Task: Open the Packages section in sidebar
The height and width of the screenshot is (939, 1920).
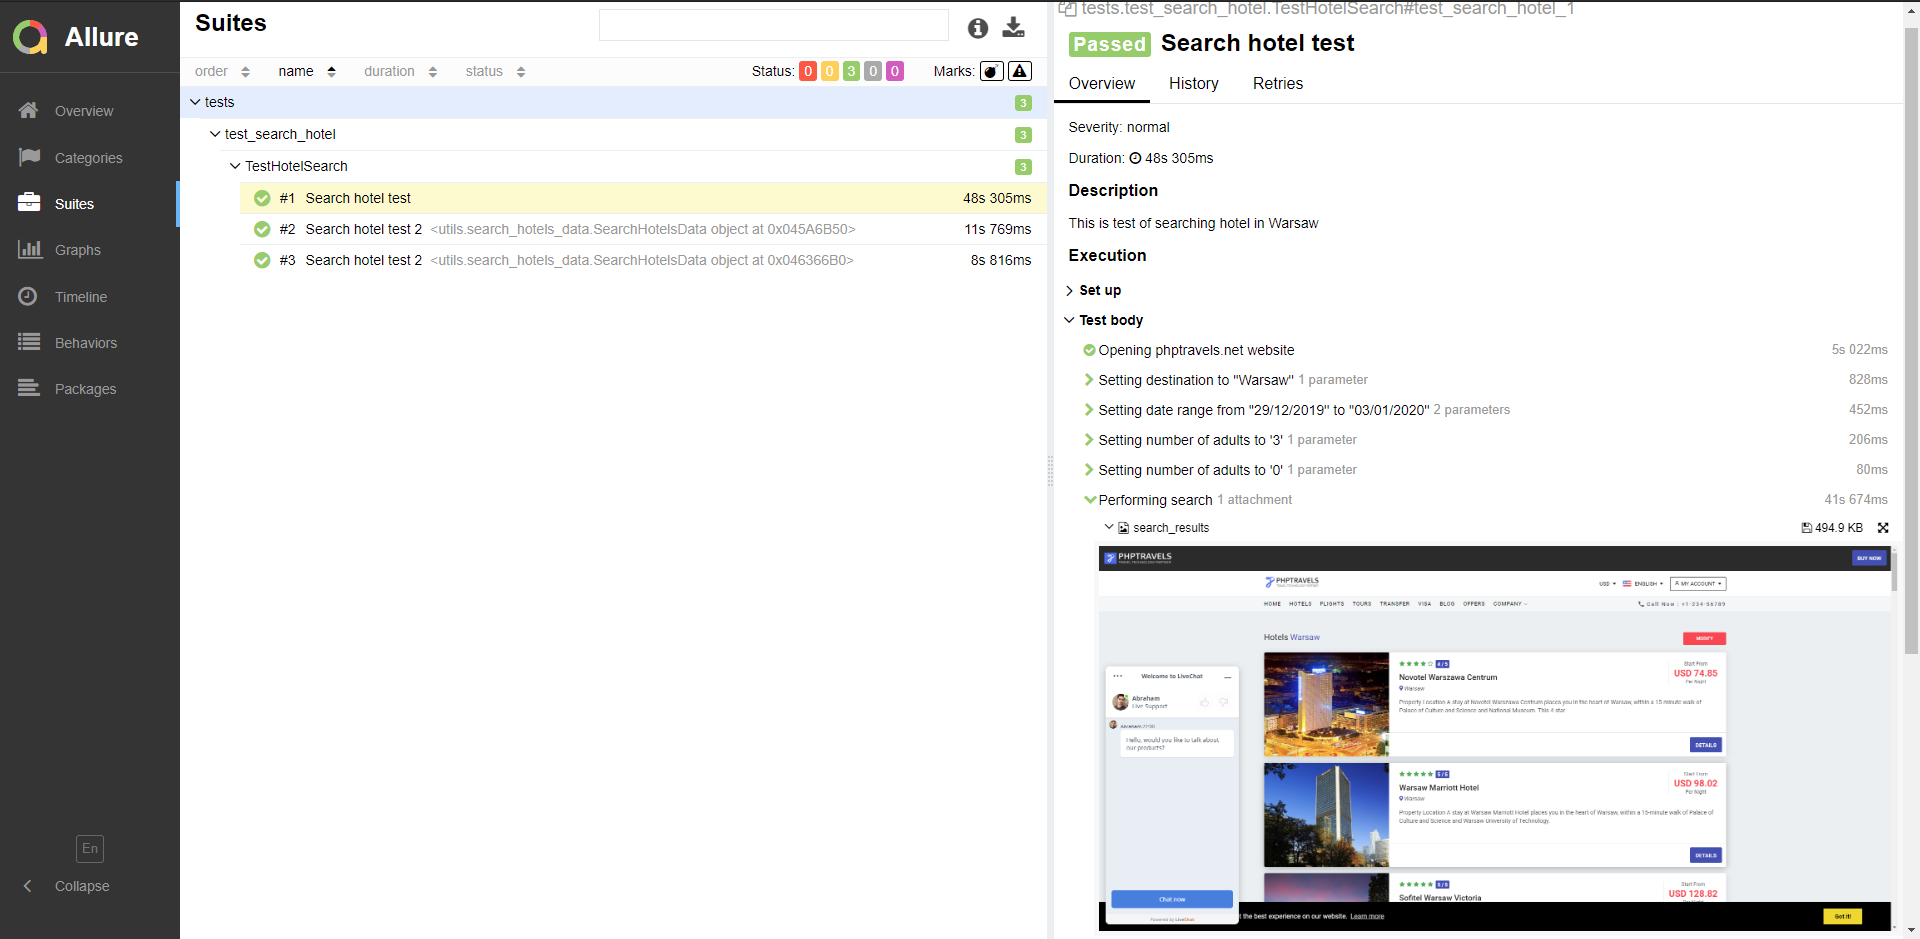Action: tap(85, 389)
